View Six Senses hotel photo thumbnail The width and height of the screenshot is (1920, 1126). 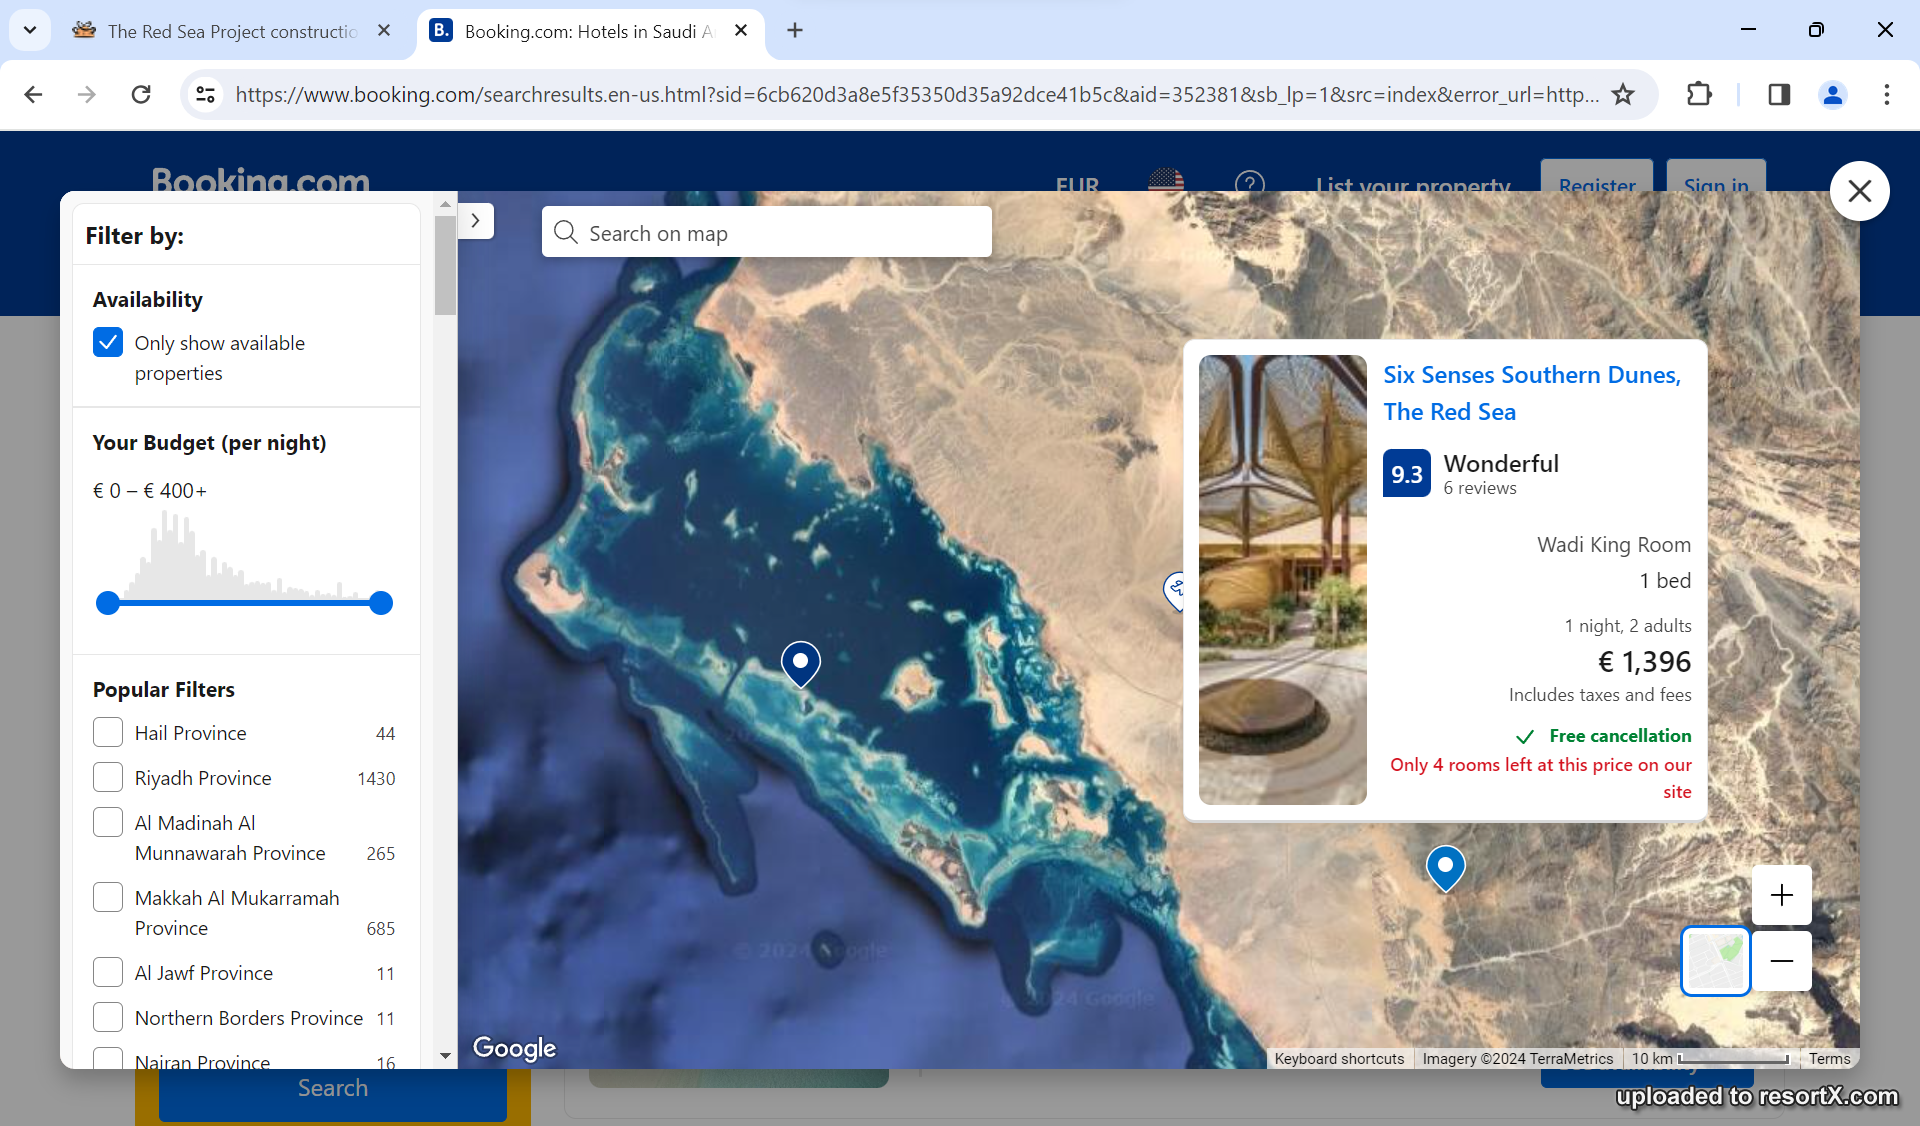pos(1283,580)
